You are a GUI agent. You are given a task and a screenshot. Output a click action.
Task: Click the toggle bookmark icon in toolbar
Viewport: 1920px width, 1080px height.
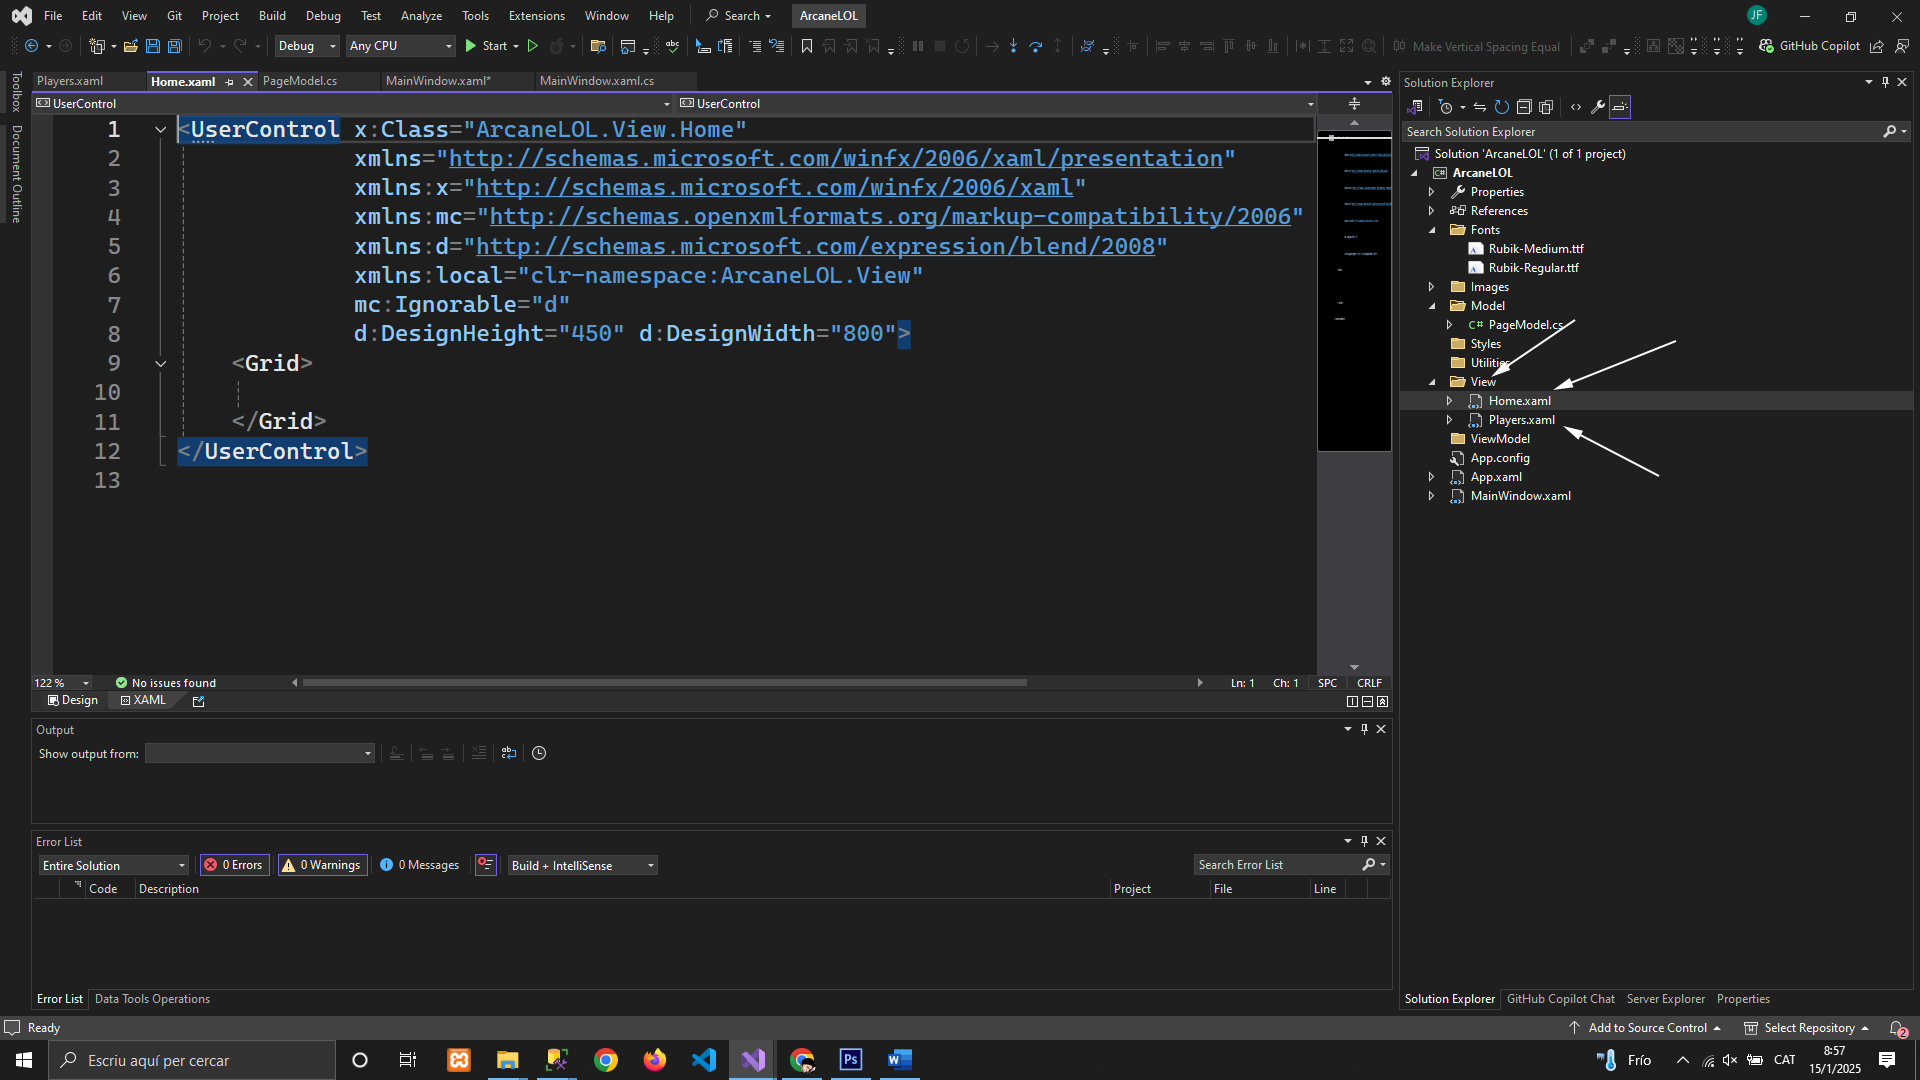807,46
